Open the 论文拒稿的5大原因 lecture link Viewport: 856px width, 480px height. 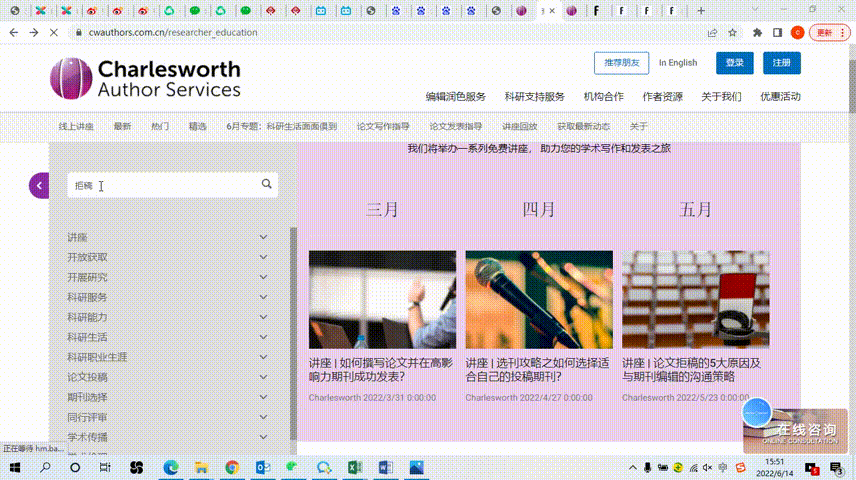point(692,370)
